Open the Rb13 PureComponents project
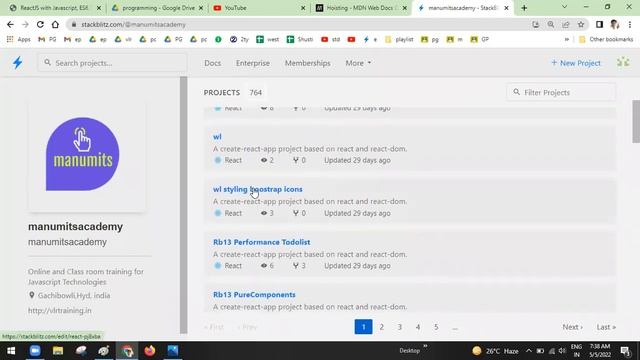Screen dimensions: 640x360 point(254,294)
